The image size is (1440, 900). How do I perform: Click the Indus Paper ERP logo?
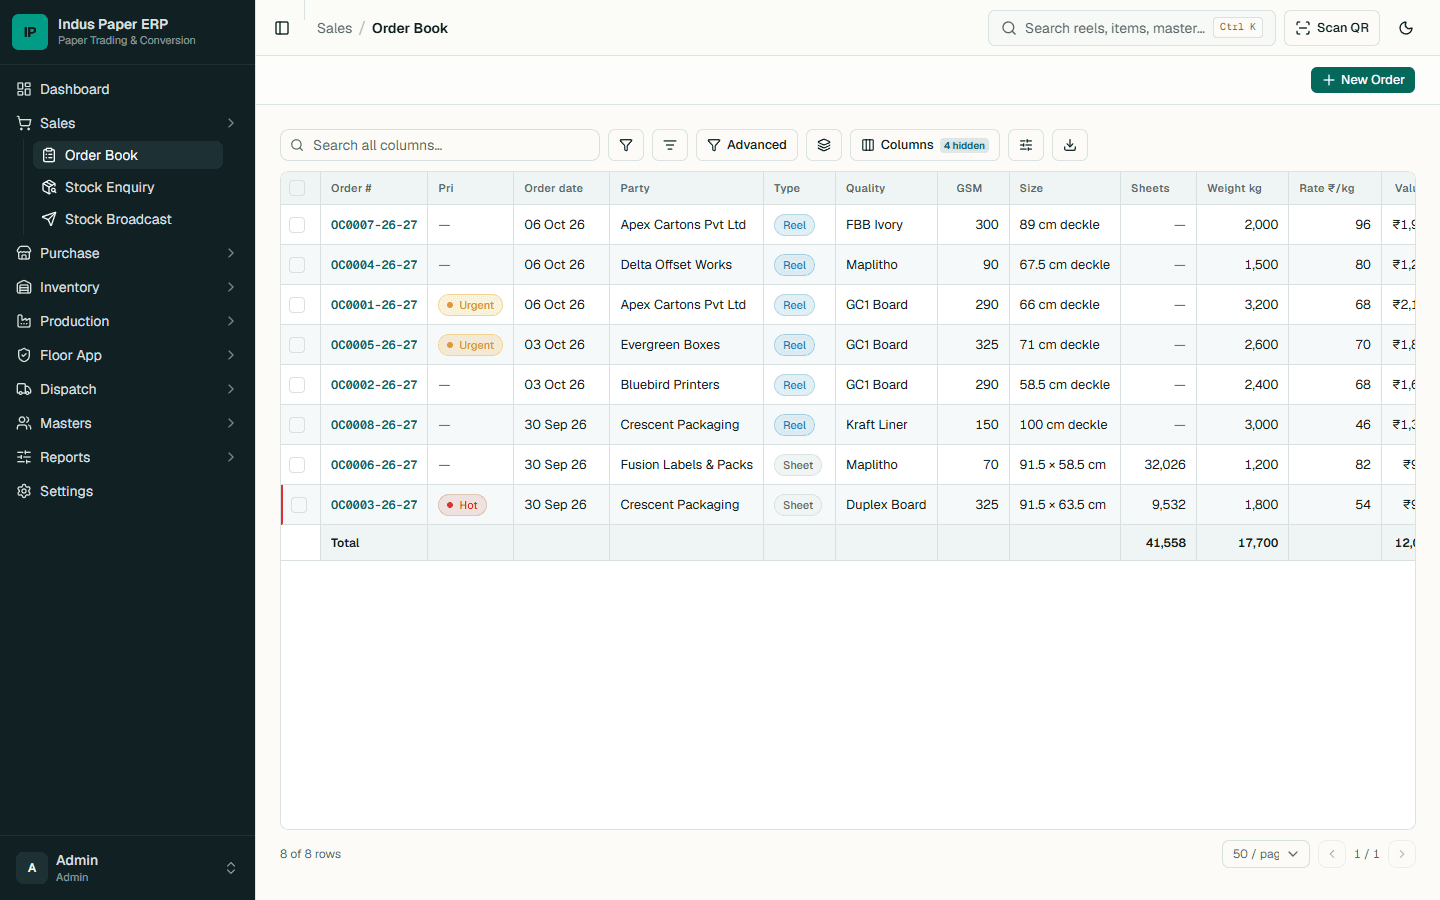tap(30, 32)
